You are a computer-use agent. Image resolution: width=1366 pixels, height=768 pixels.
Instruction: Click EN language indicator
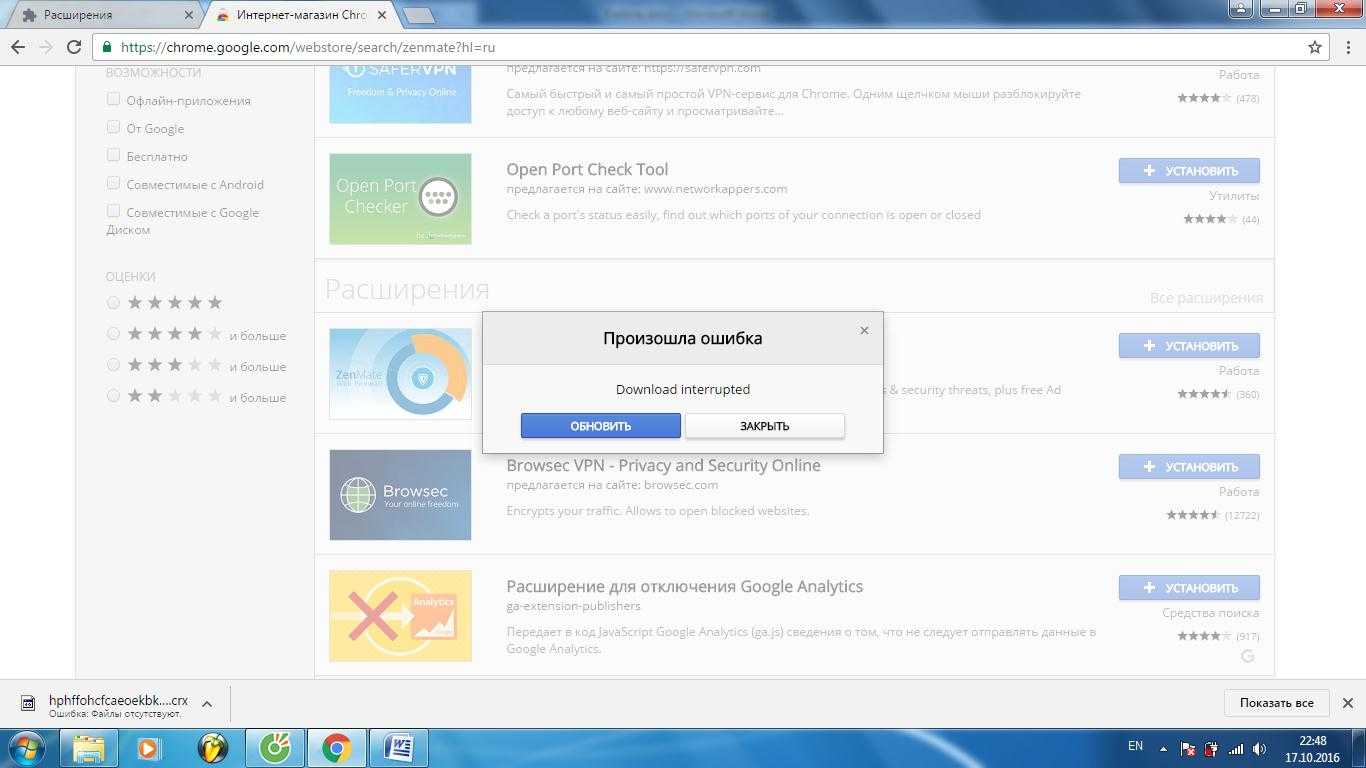click(1135, 746)
